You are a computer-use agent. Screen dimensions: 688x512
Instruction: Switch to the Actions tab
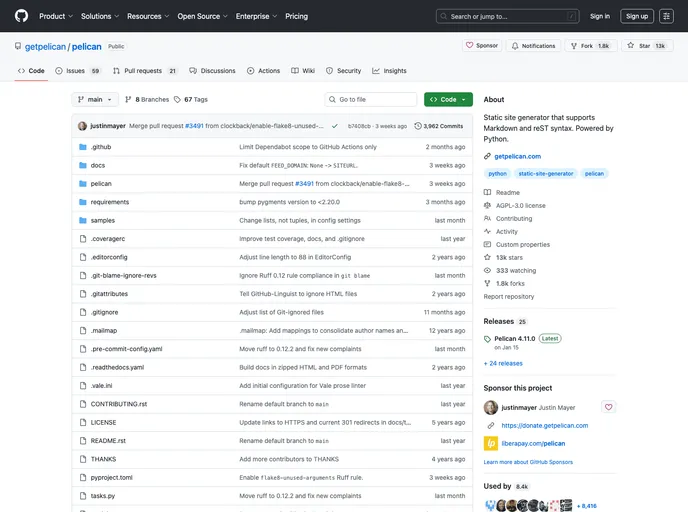263,71
